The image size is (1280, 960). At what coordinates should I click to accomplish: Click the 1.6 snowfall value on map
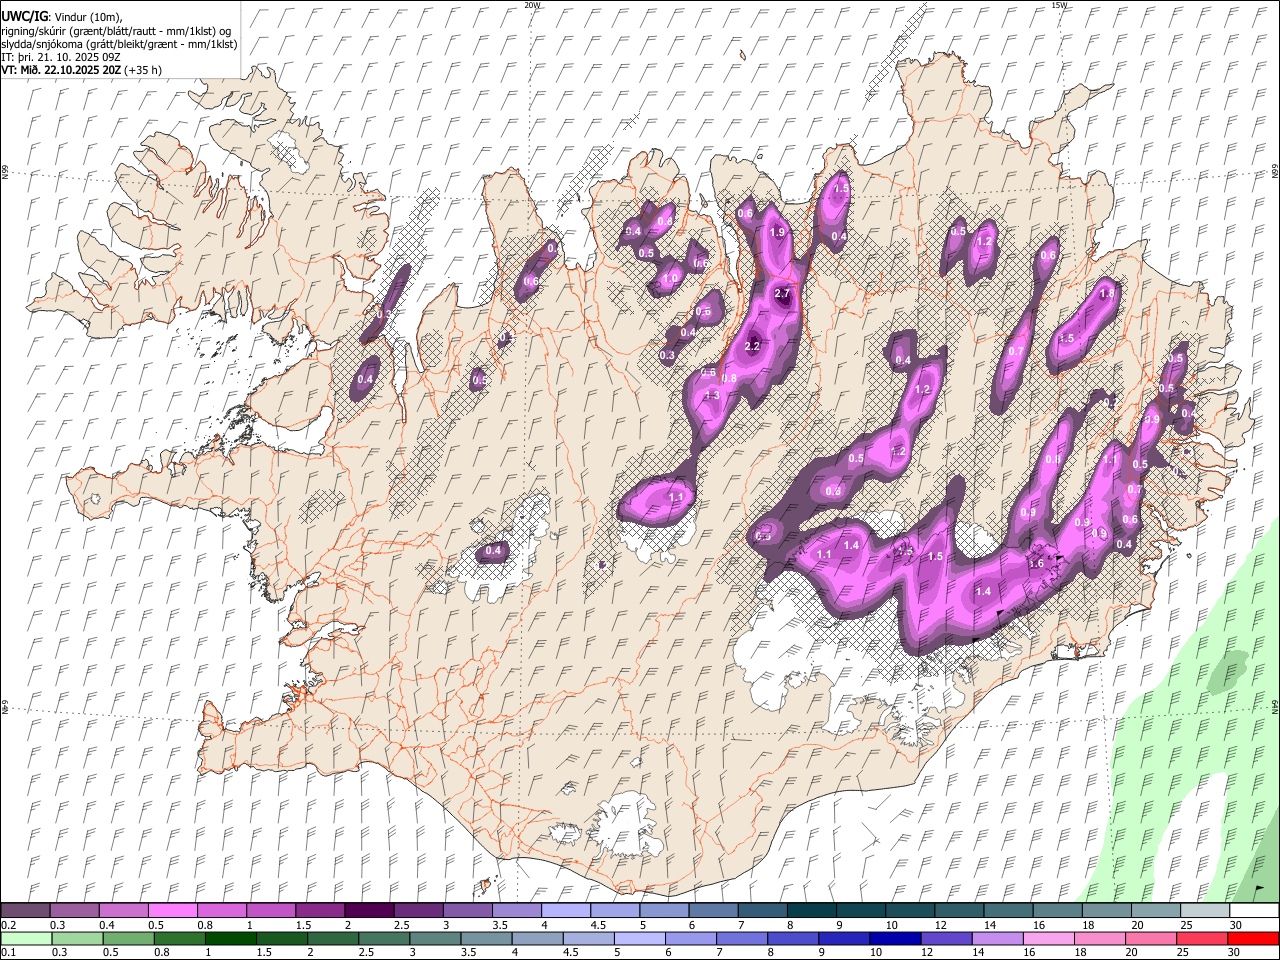[1036, 564]
